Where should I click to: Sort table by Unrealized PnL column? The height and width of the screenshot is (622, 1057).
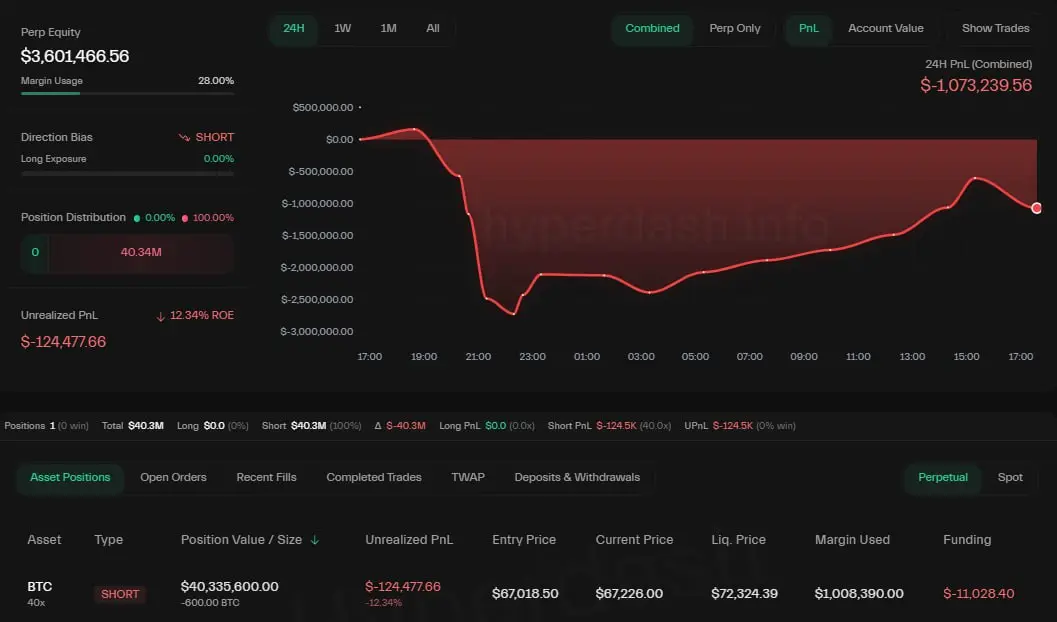pos(409,540)
